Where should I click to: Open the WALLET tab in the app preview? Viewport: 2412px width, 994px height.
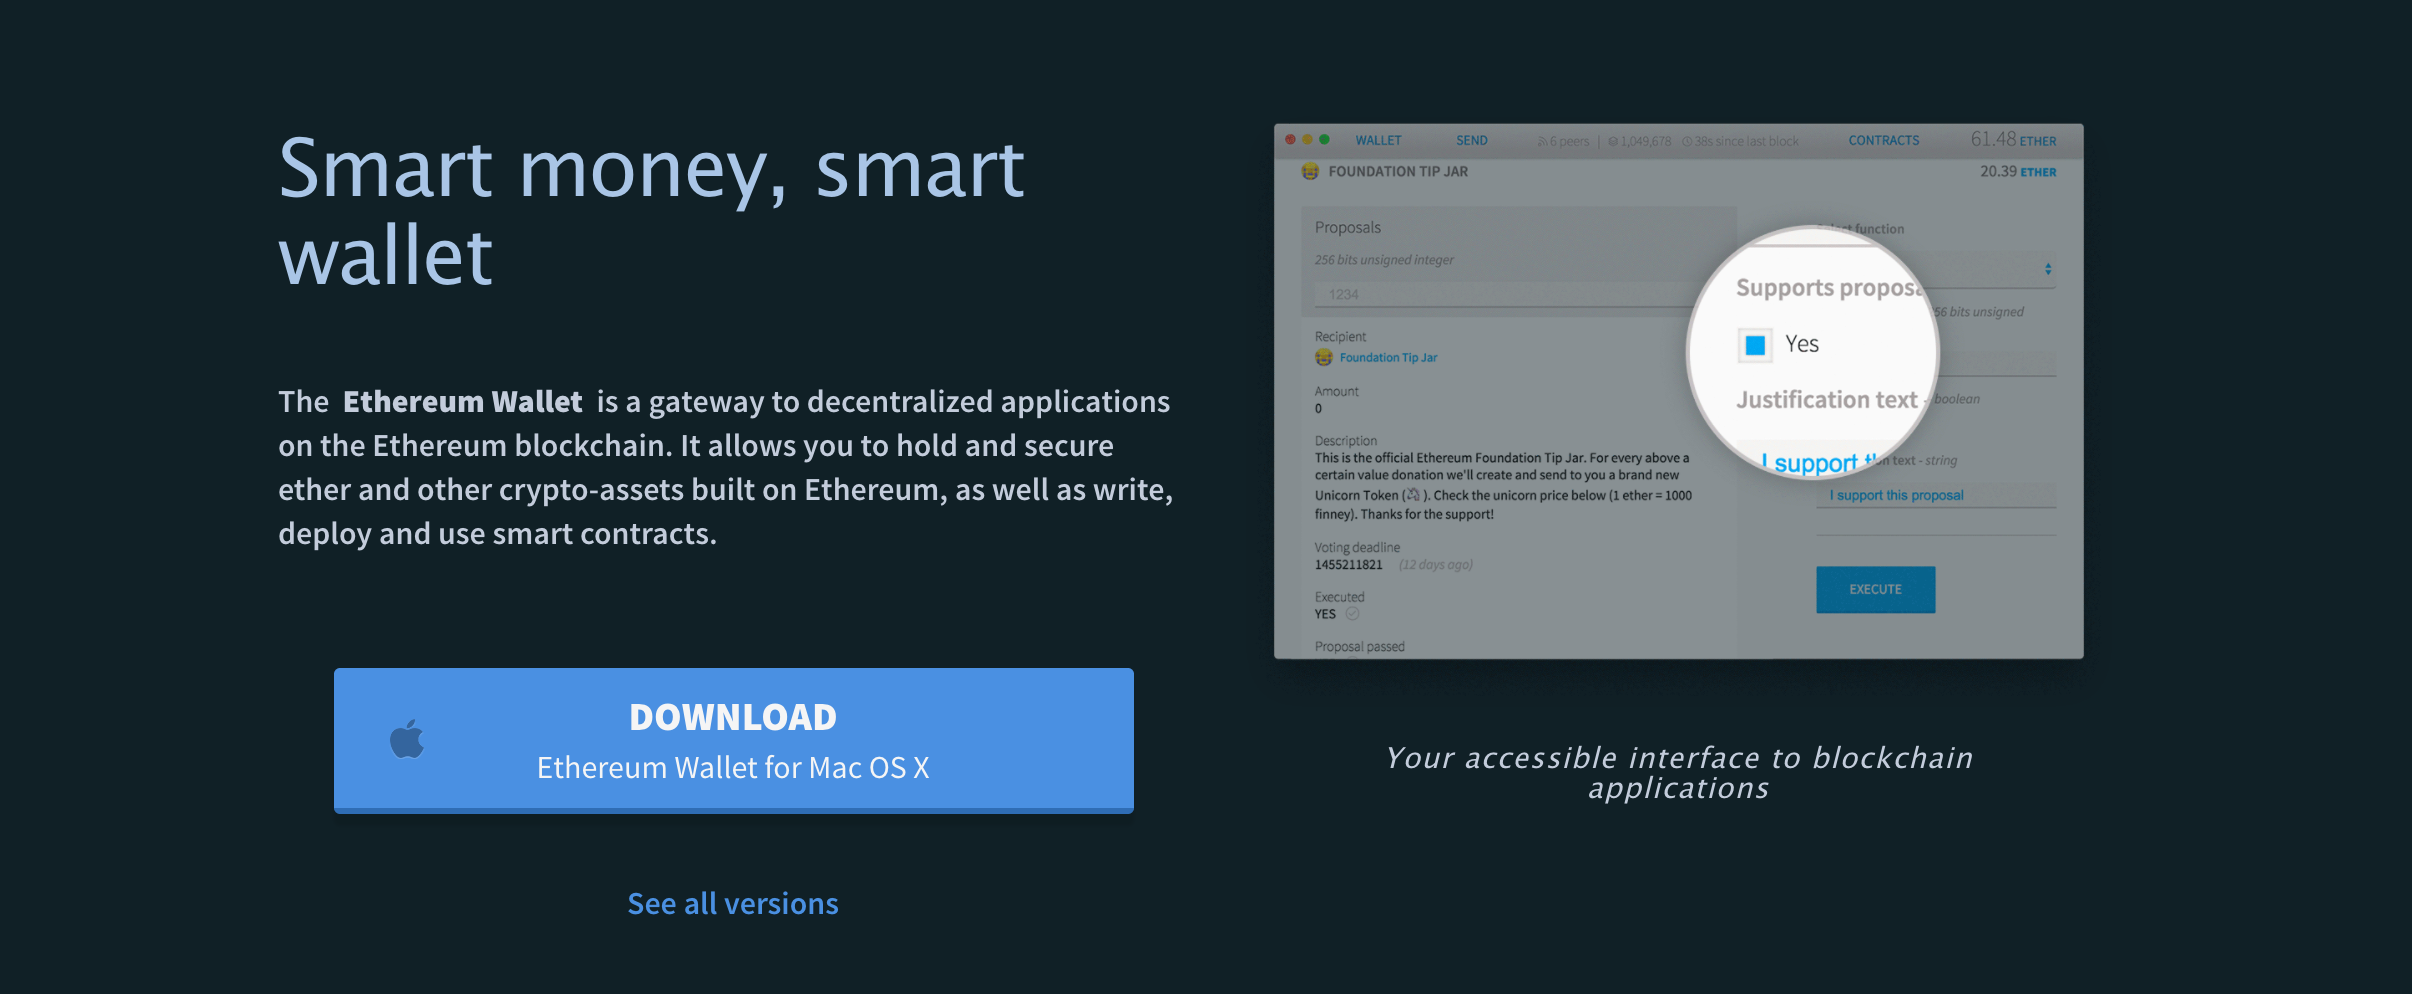tap(1378, 141)
